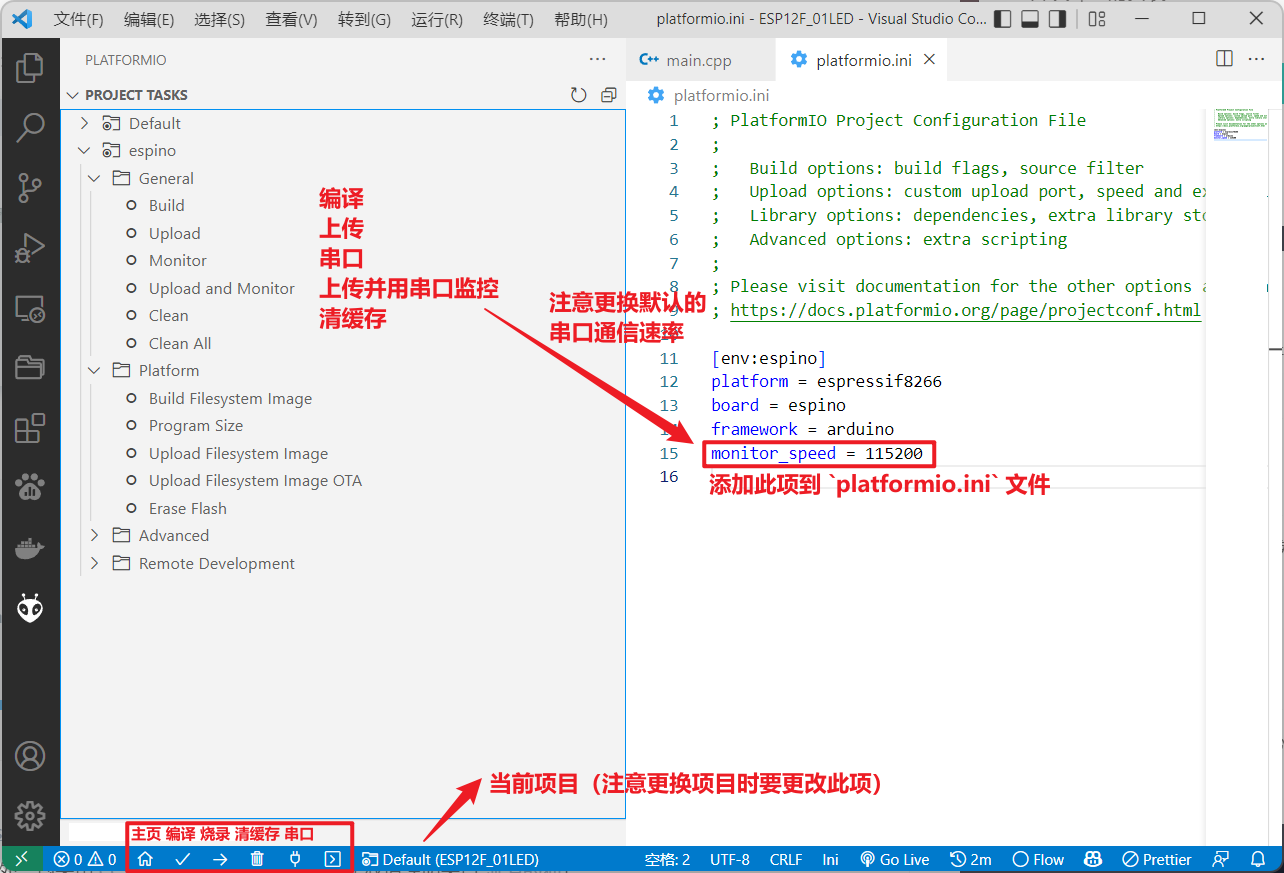Switch project environment Default (ESP12F_01LED)
This screenshot has width=1284, height=873.
[x=450, y=859]
